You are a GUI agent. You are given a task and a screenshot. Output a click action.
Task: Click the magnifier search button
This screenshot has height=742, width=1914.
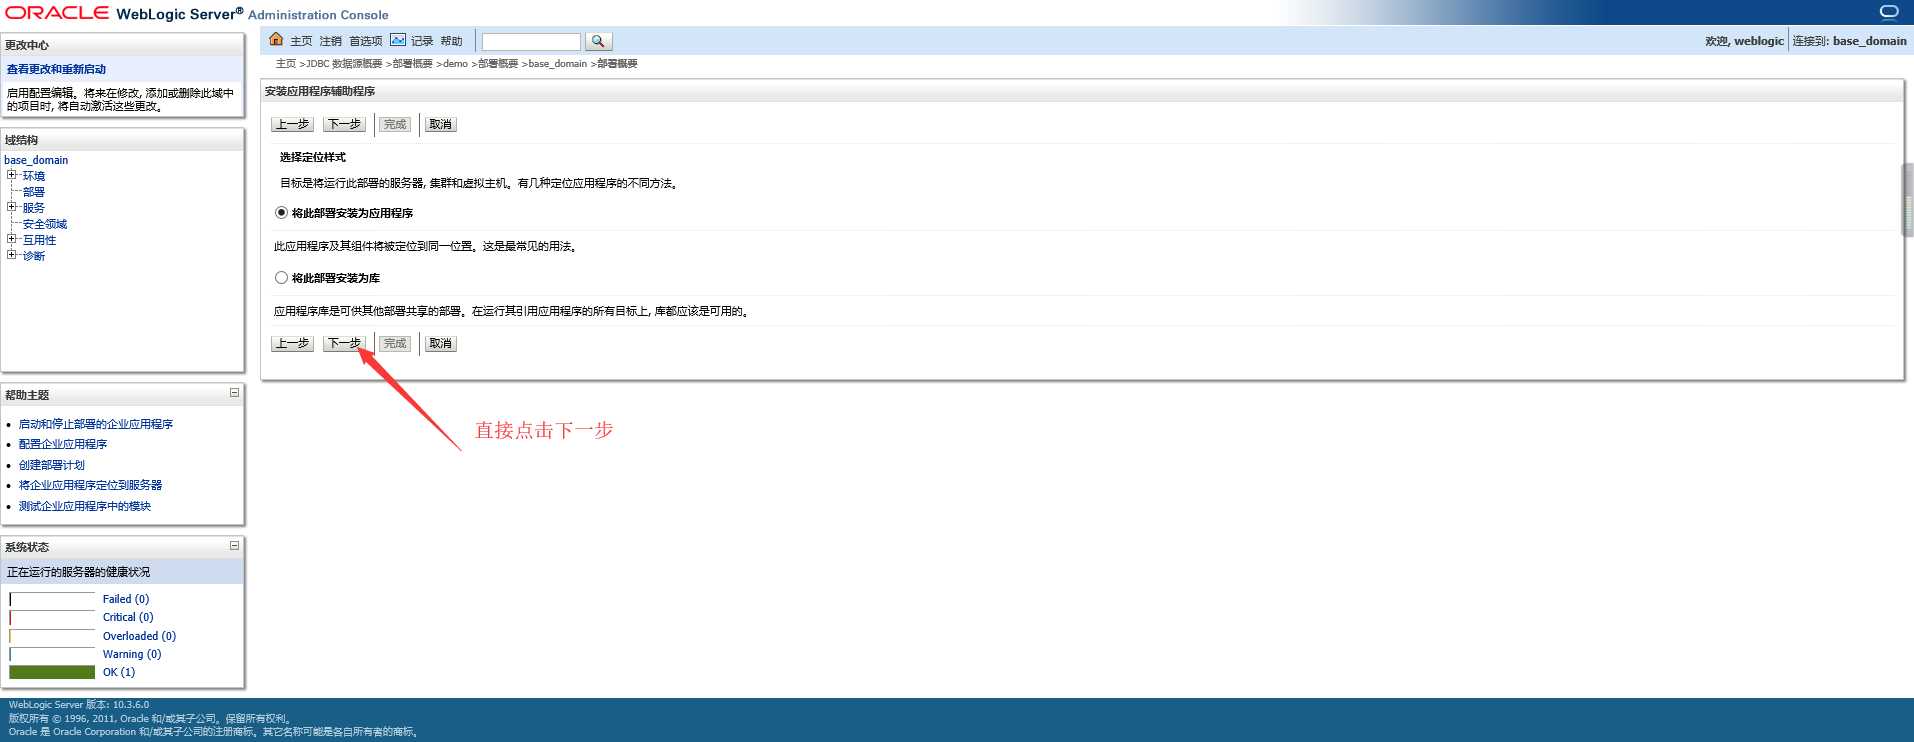pyautogui.click(x=598, y=41)
